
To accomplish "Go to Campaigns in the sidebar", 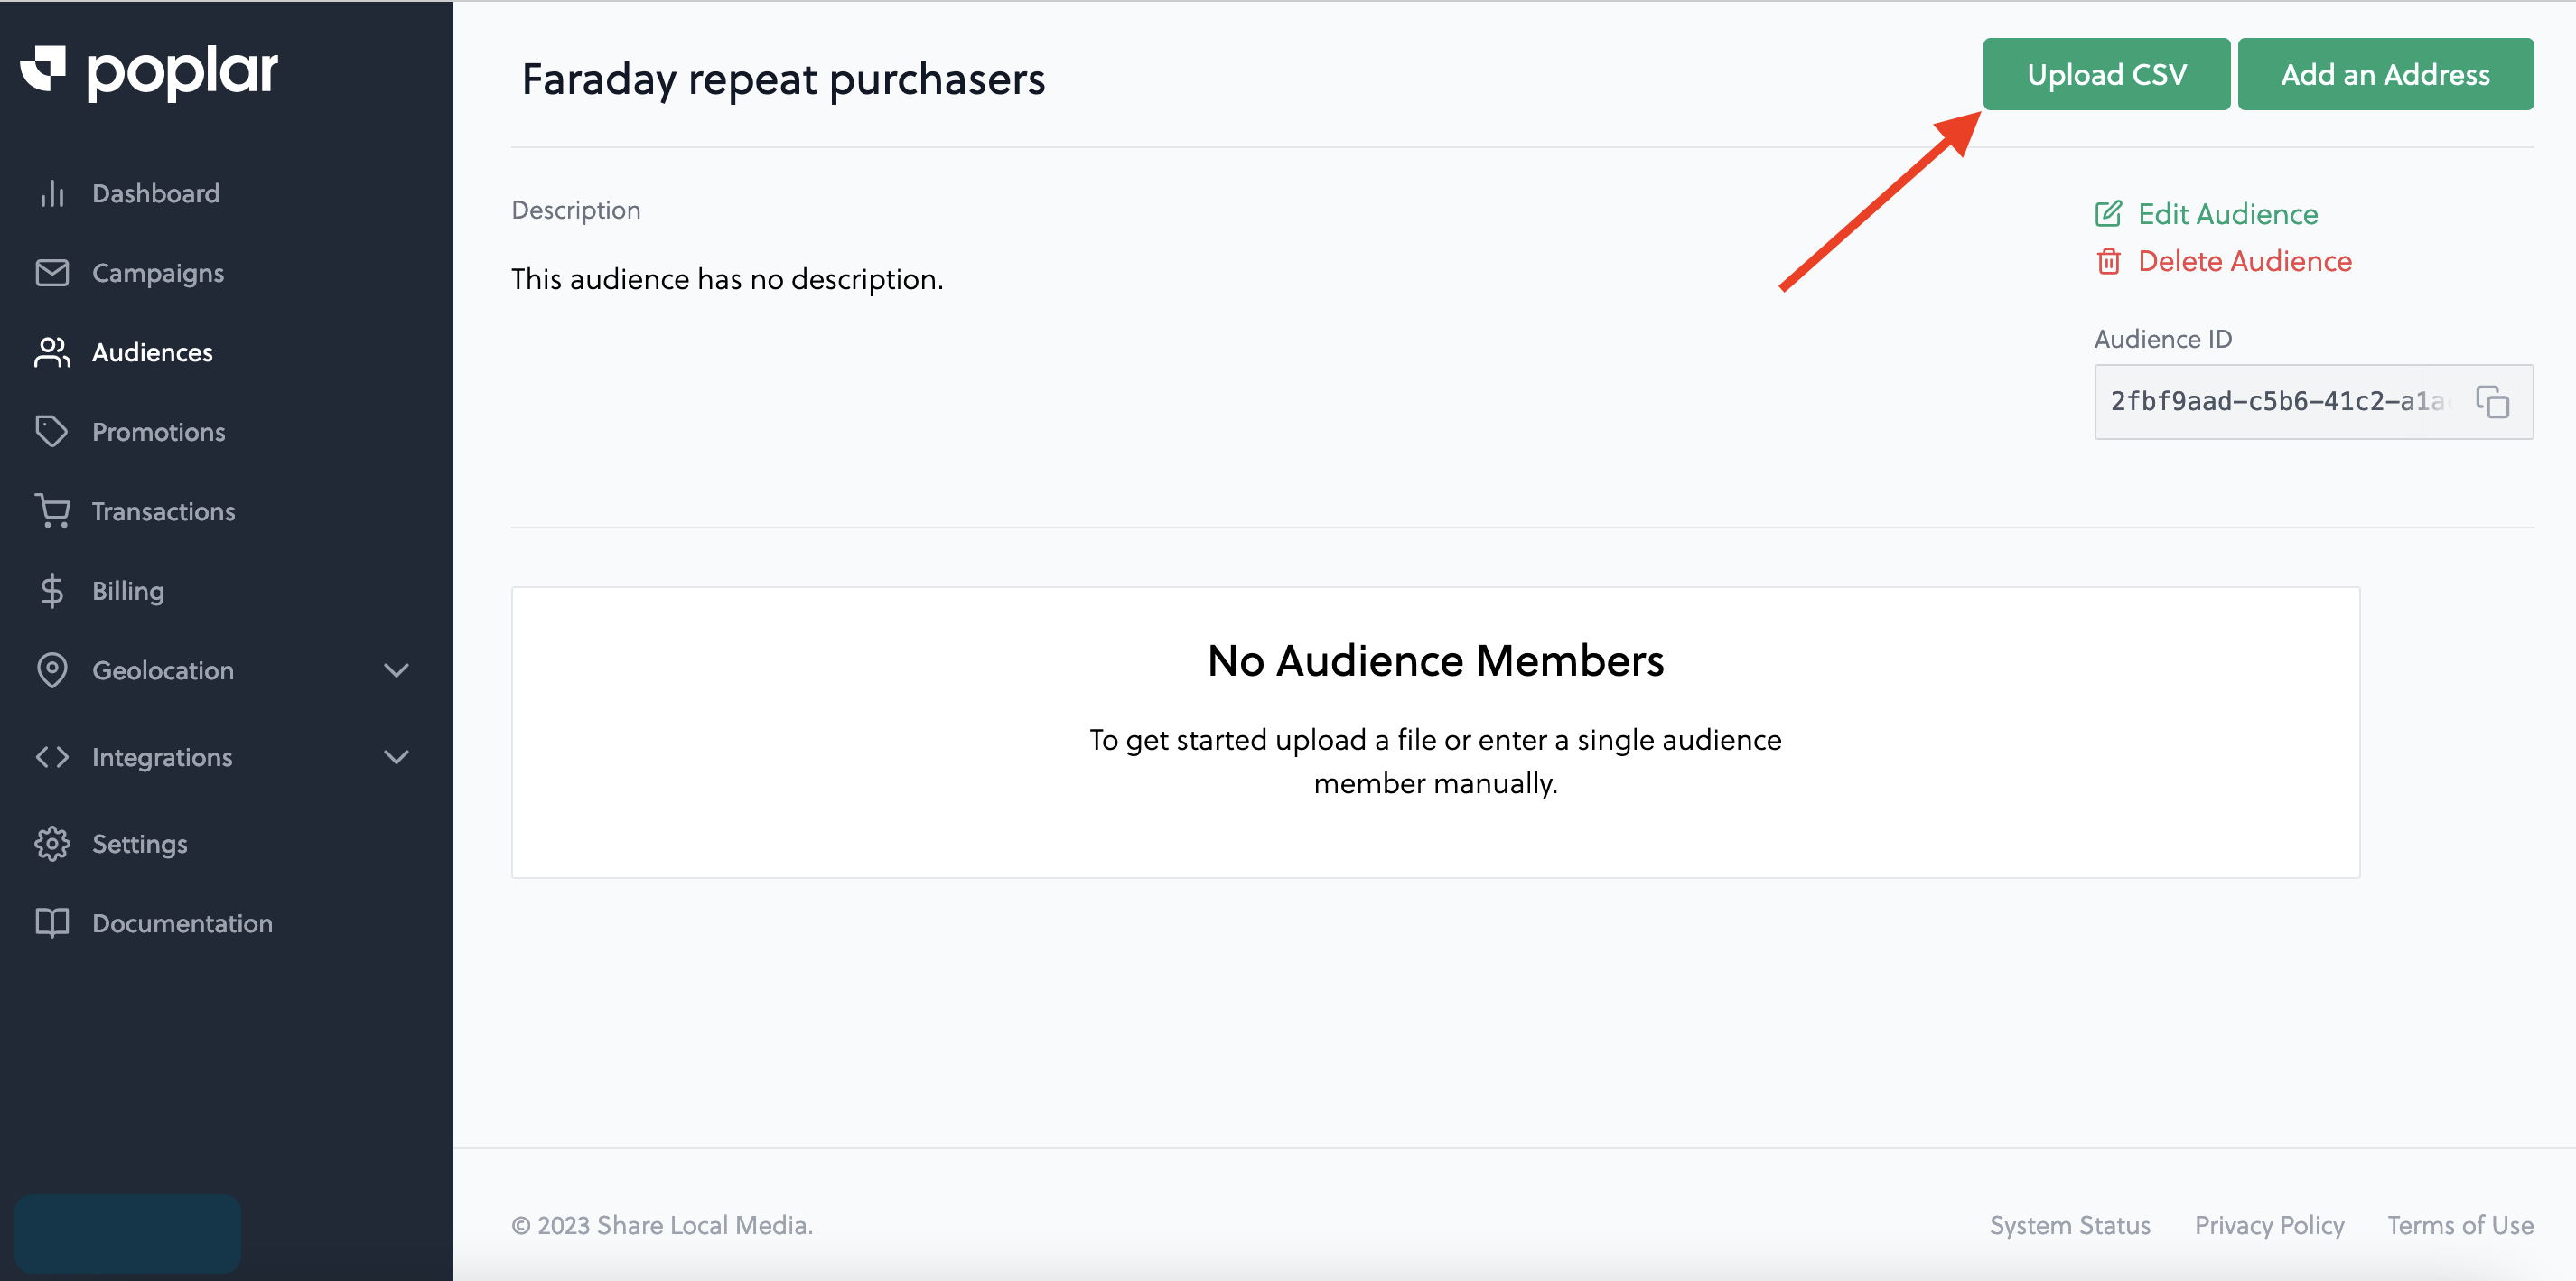I will (158, 273).
